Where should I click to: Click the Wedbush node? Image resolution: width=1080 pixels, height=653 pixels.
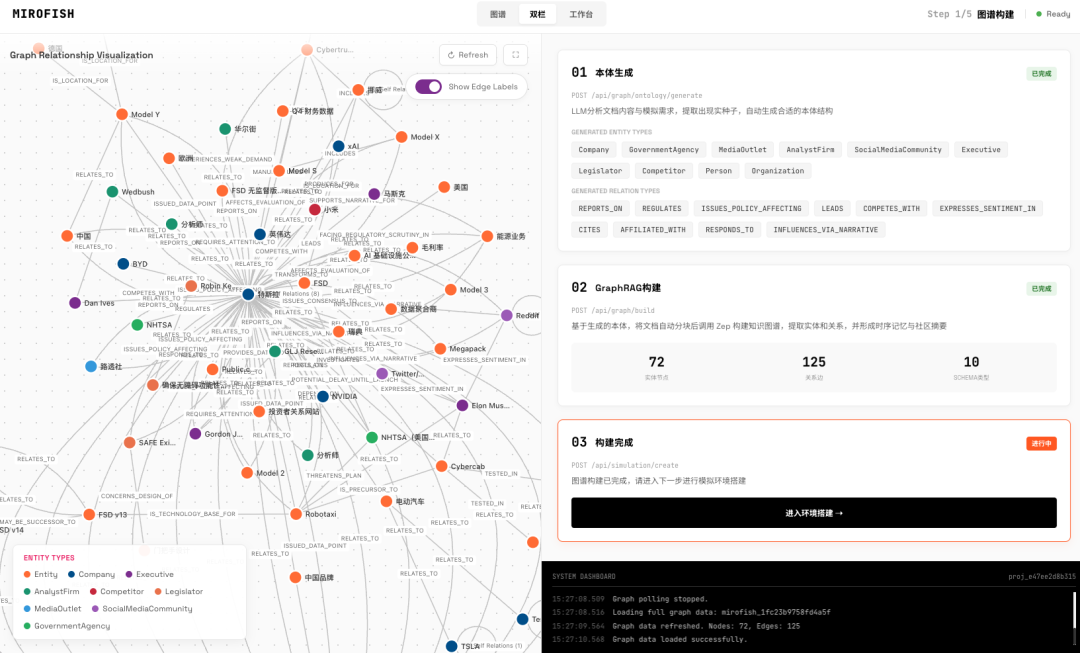[112, 191]
